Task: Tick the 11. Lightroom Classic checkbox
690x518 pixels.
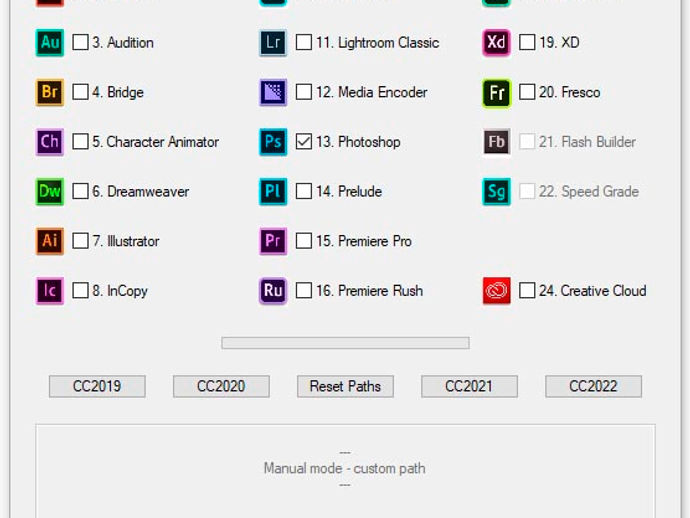Action: tap(304, 43)
